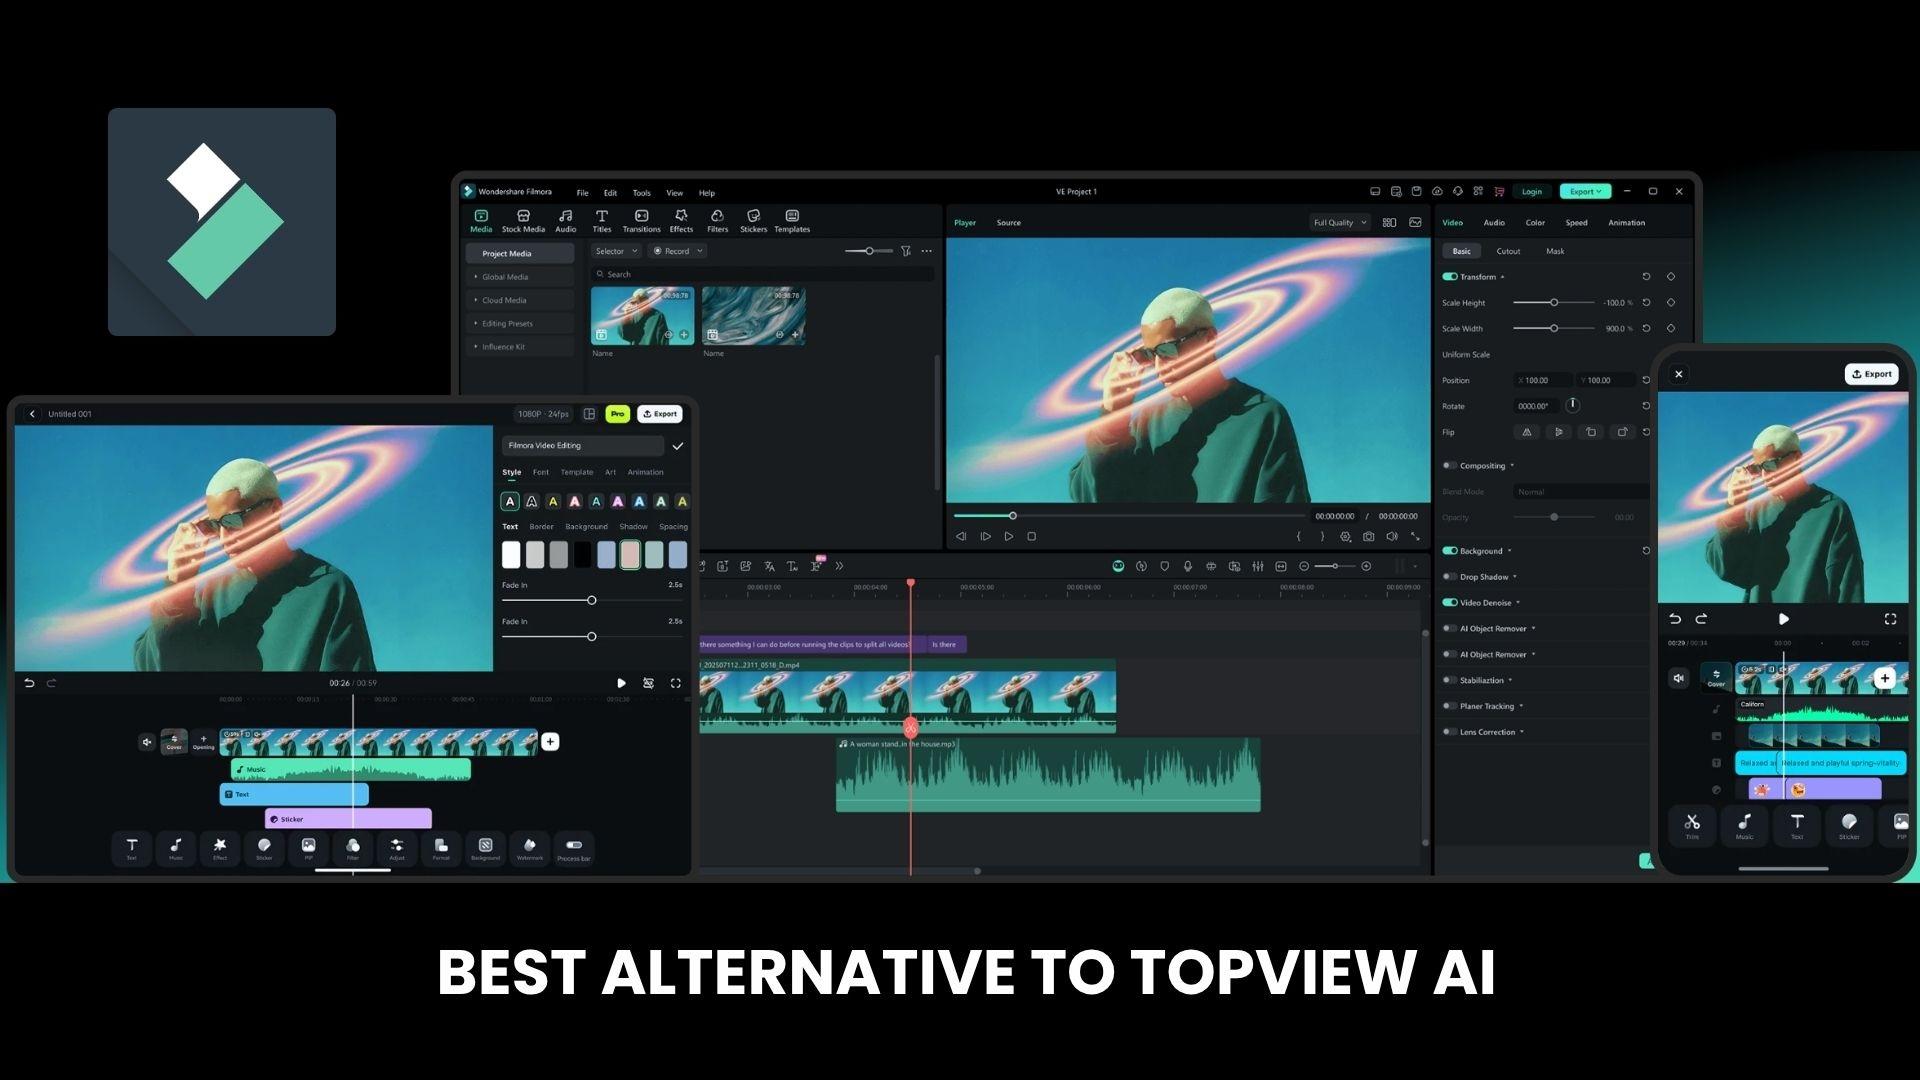The height and width of the screenshot is (1080, 1920).
Task: Open the Filters library in desktop toolbar
Action: (x=718, y=221)
